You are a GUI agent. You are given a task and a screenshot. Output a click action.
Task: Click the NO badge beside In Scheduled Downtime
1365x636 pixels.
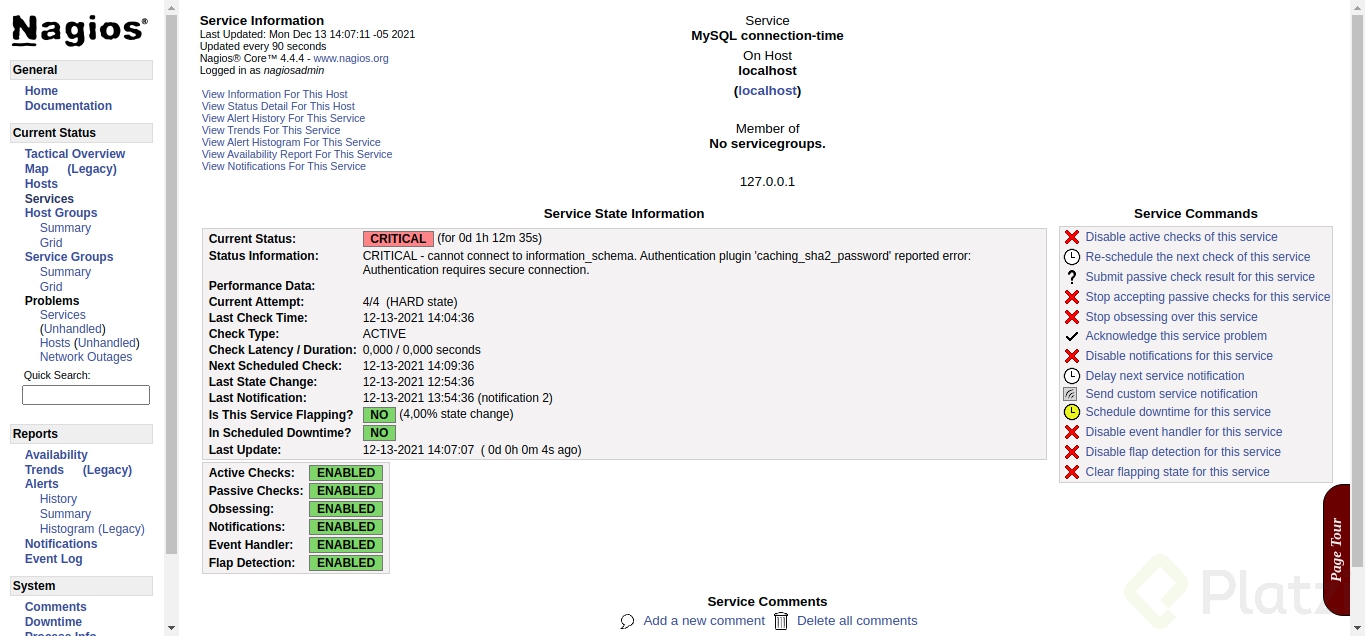379,433
